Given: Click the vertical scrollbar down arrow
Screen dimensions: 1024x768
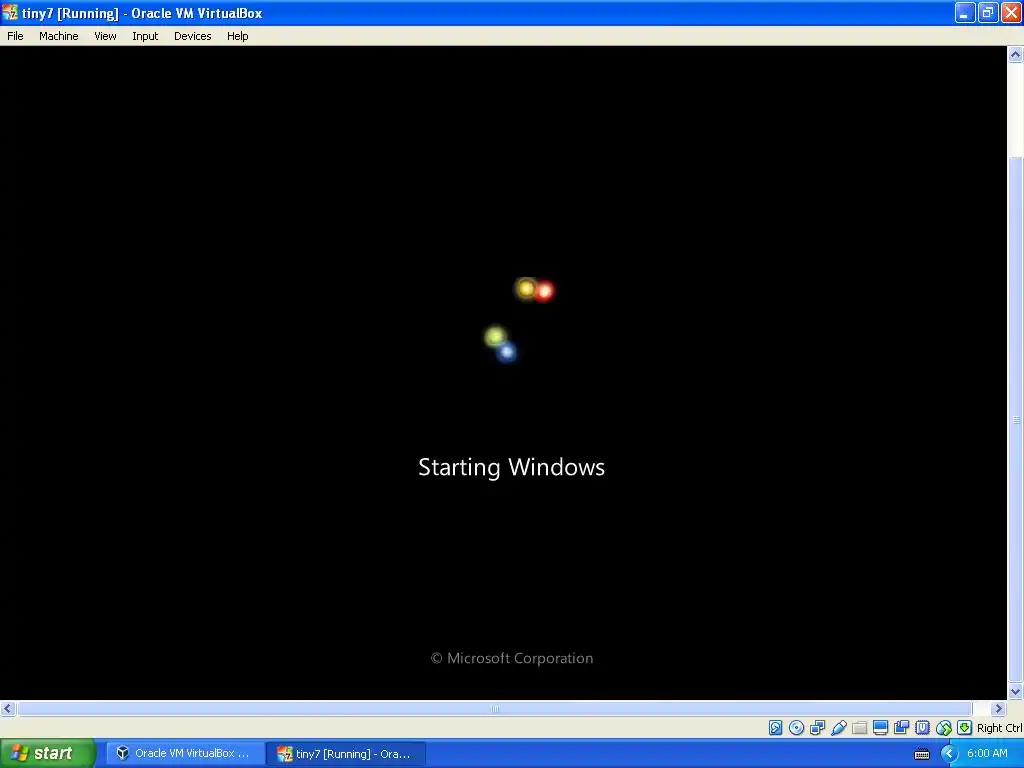Looking at the screenshot, I should tap(1015, 692).
